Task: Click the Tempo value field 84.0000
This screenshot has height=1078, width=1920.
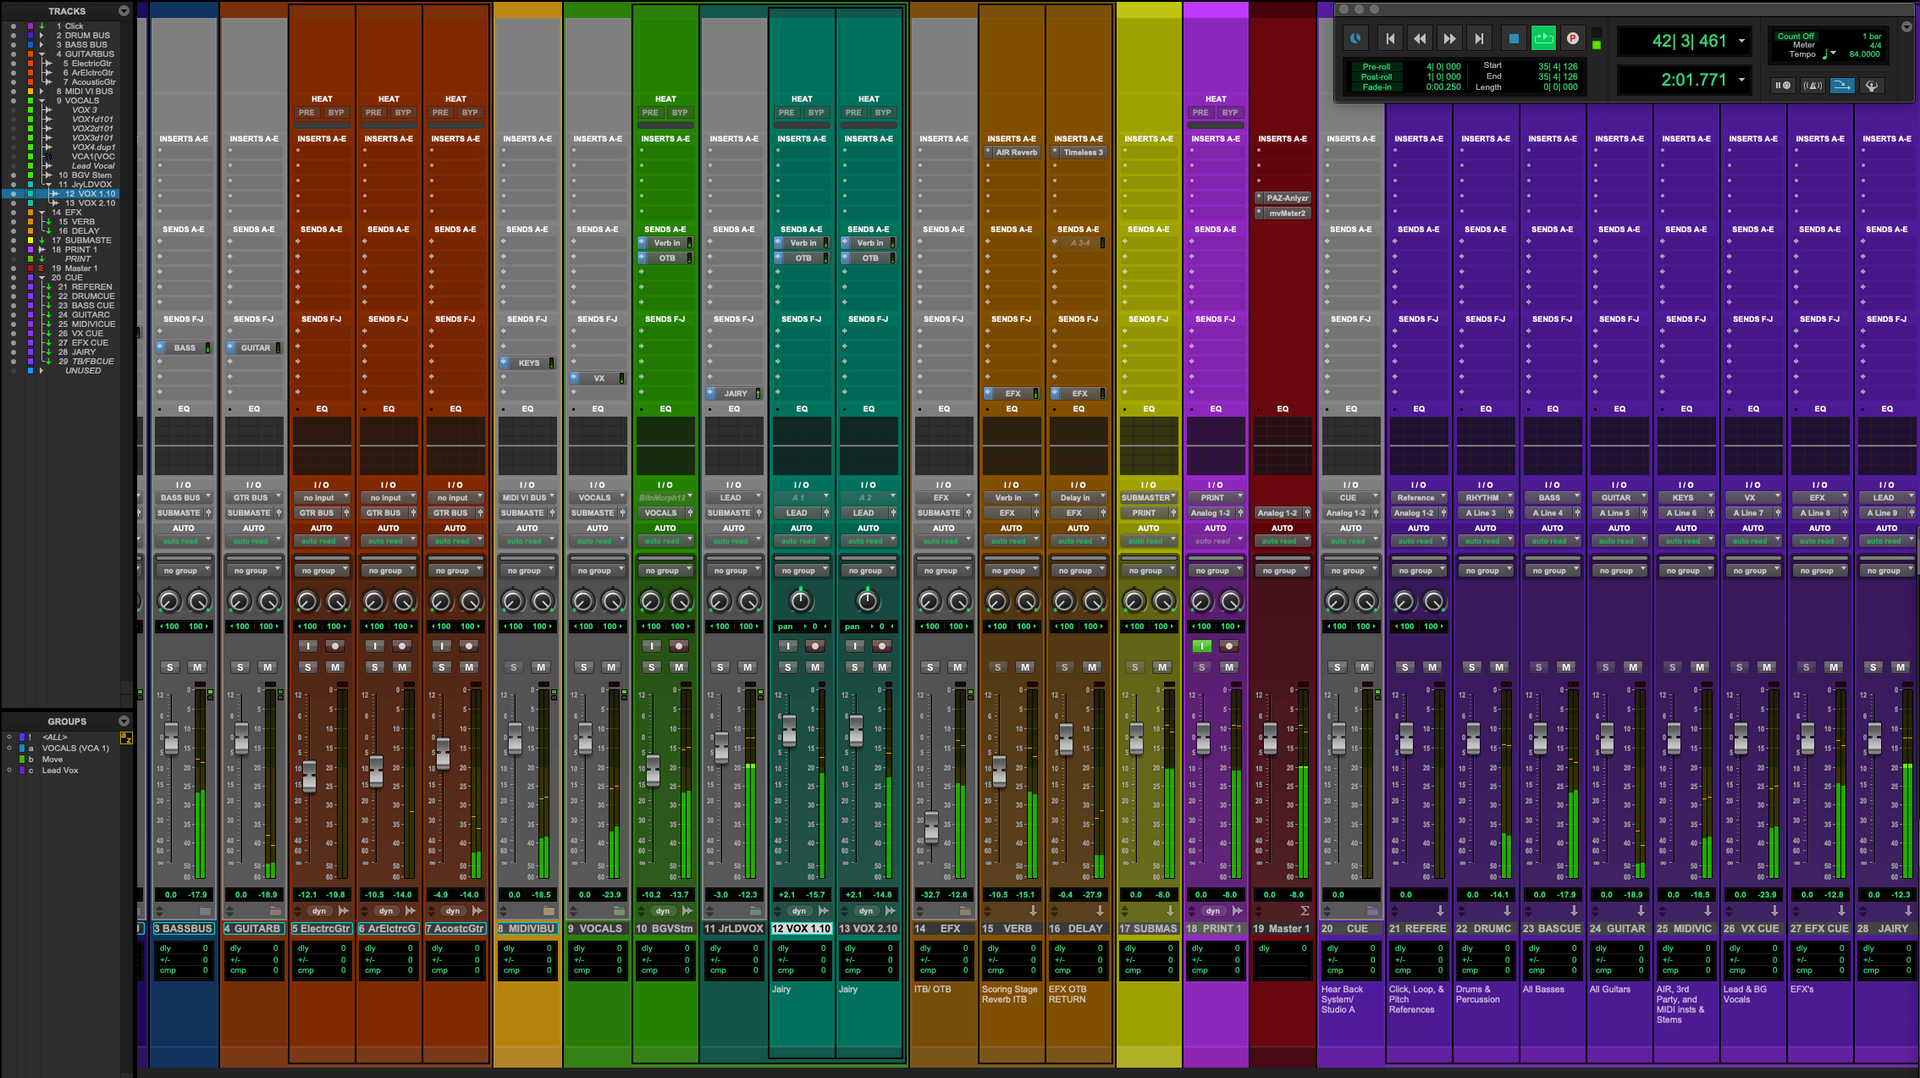Action: click(1864, 55)
